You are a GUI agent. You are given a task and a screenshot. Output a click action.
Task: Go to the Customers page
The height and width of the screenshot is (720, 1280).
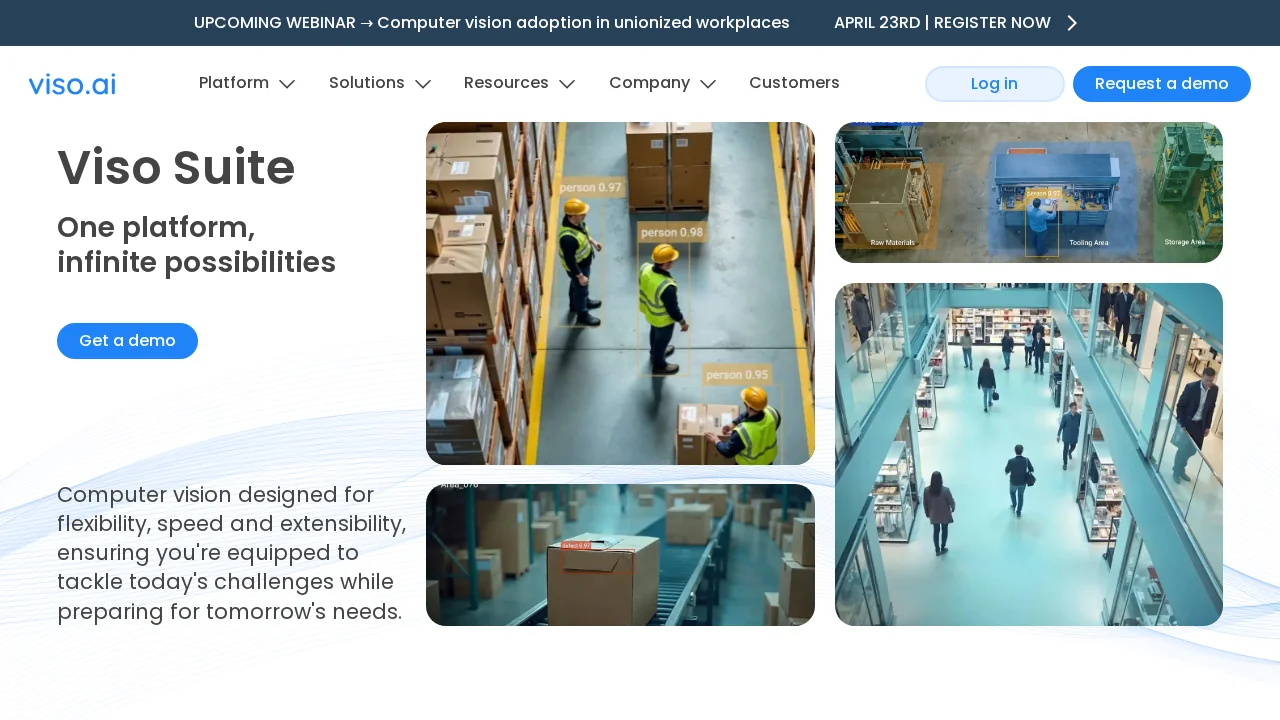tap(794, 83)
